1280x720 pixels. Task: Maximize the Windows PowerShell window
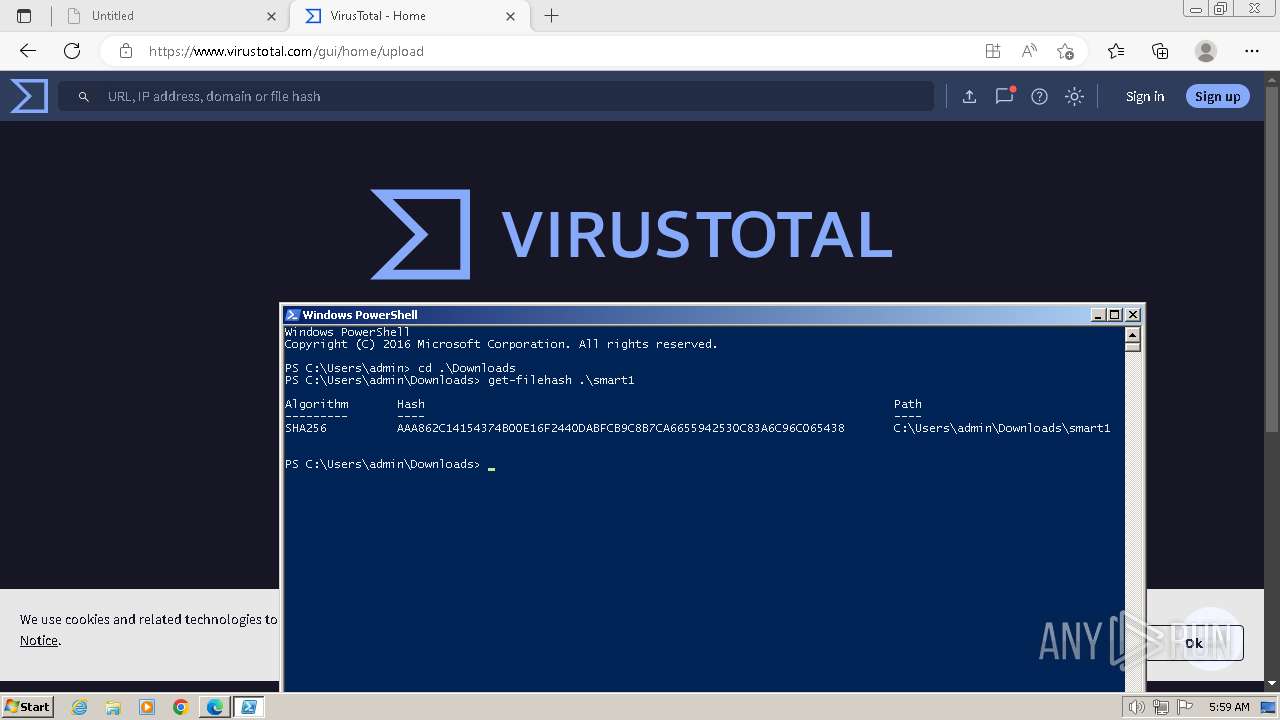click(x=1115, y=314)
